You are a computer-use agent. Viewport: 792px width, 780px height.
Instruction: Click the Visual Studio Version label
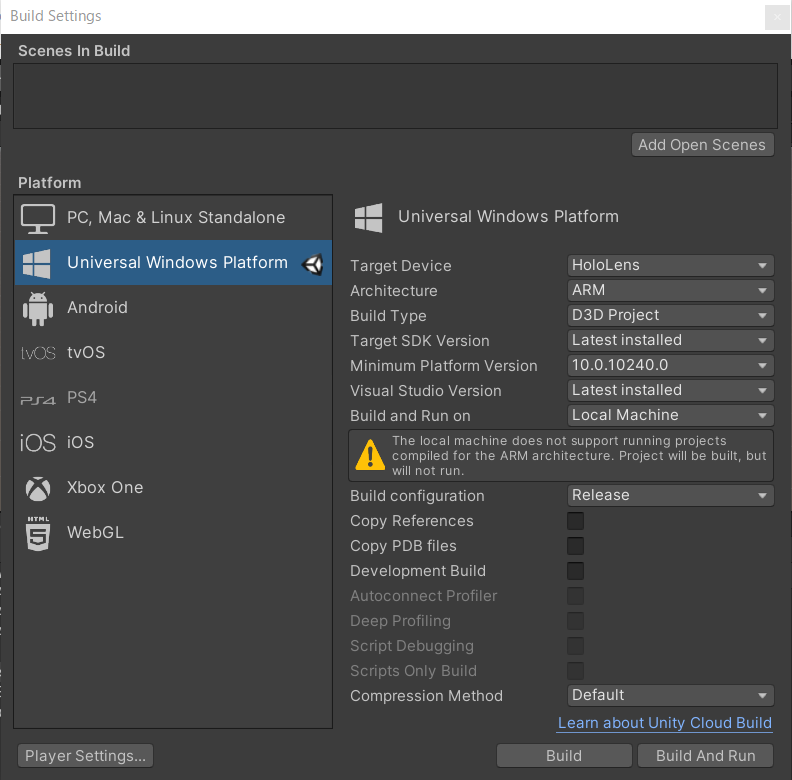coord(426,391)
